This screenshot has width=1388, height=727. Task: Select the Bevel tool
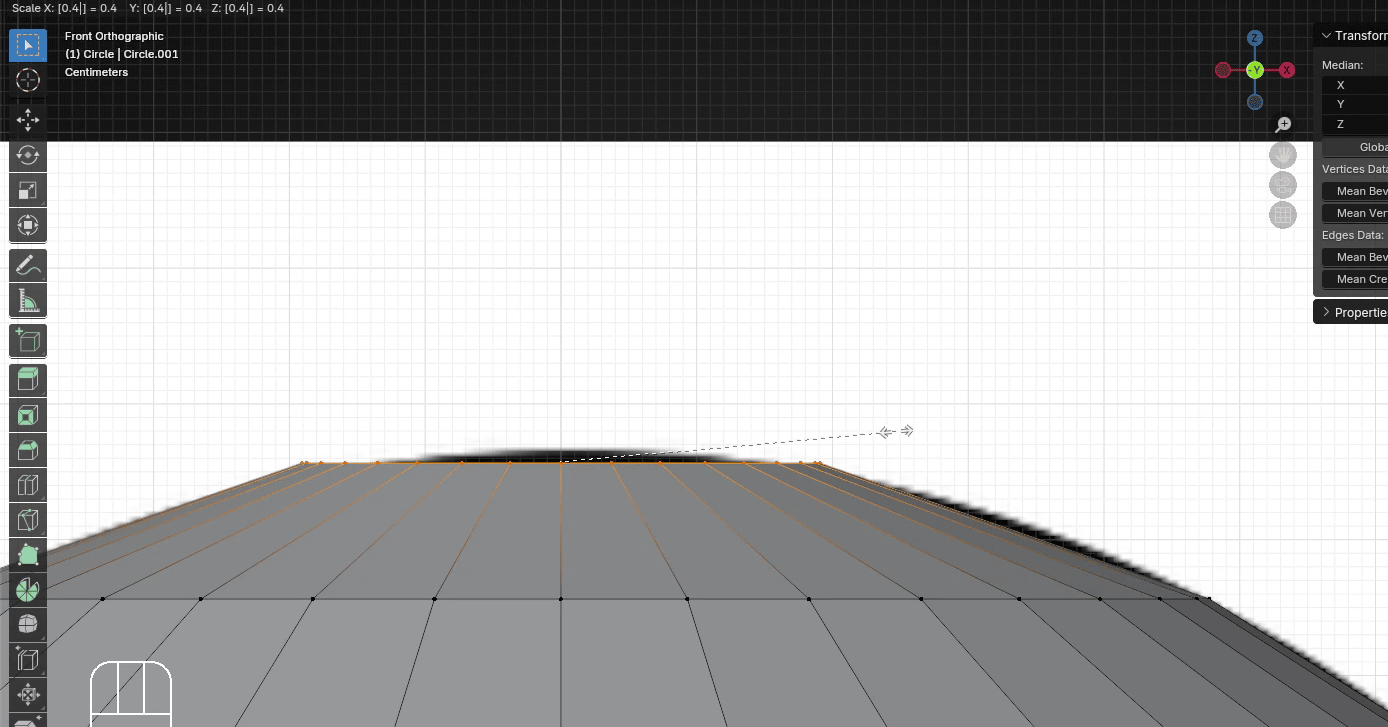pos(28,450)
